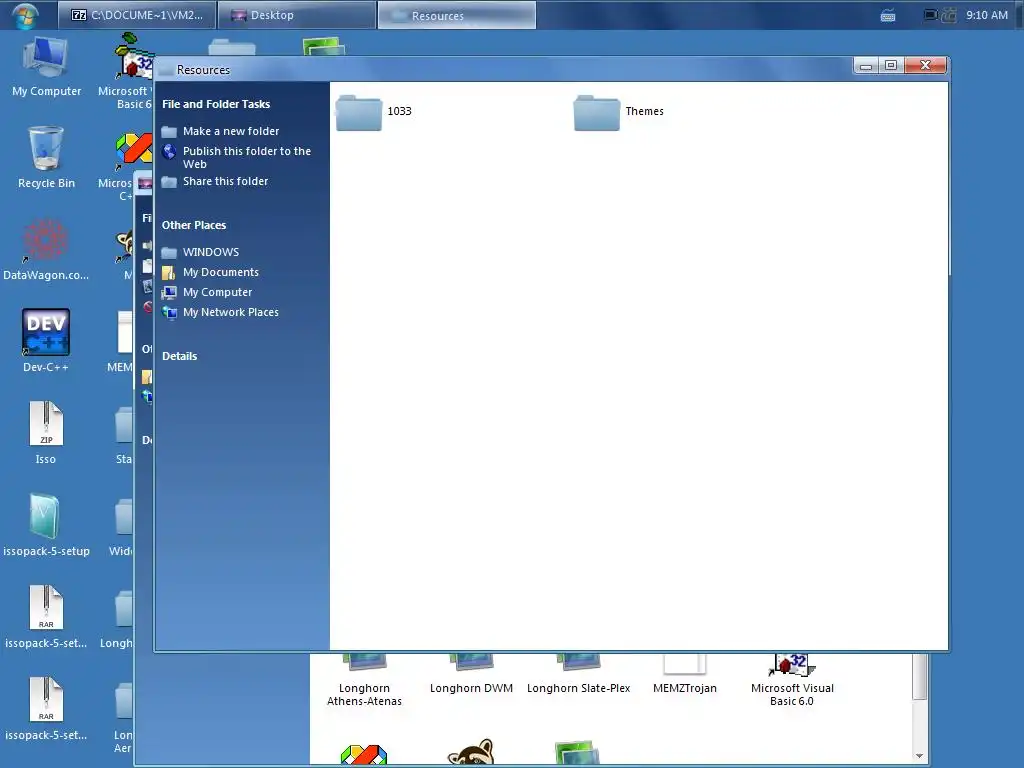
Task: Switch to the Desktop taskbar button
Action: click(x=296, y=15)
